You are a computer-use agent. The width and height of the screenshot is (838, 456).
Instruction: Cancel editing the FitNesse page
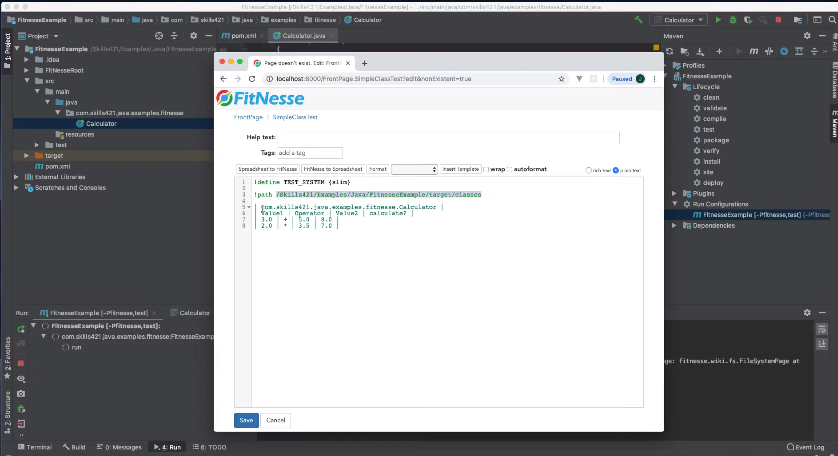pyautogui.click(x=276, y=420)
